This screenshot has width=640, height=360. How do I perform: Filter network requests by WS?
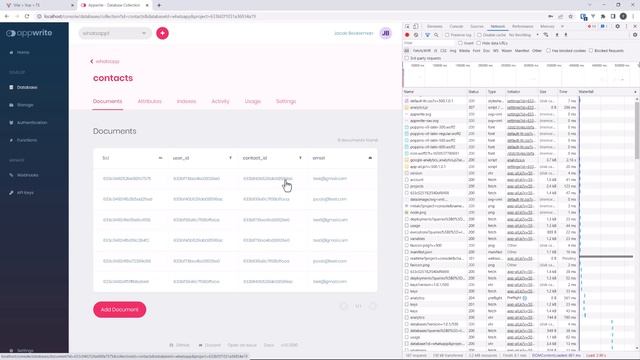click(496, 51)
